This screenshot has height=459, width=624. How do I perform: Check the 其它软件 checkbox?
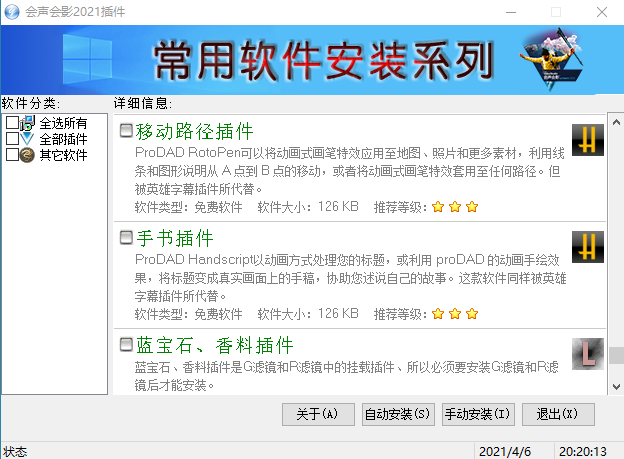pyautogui.click(x=12, y=154)
